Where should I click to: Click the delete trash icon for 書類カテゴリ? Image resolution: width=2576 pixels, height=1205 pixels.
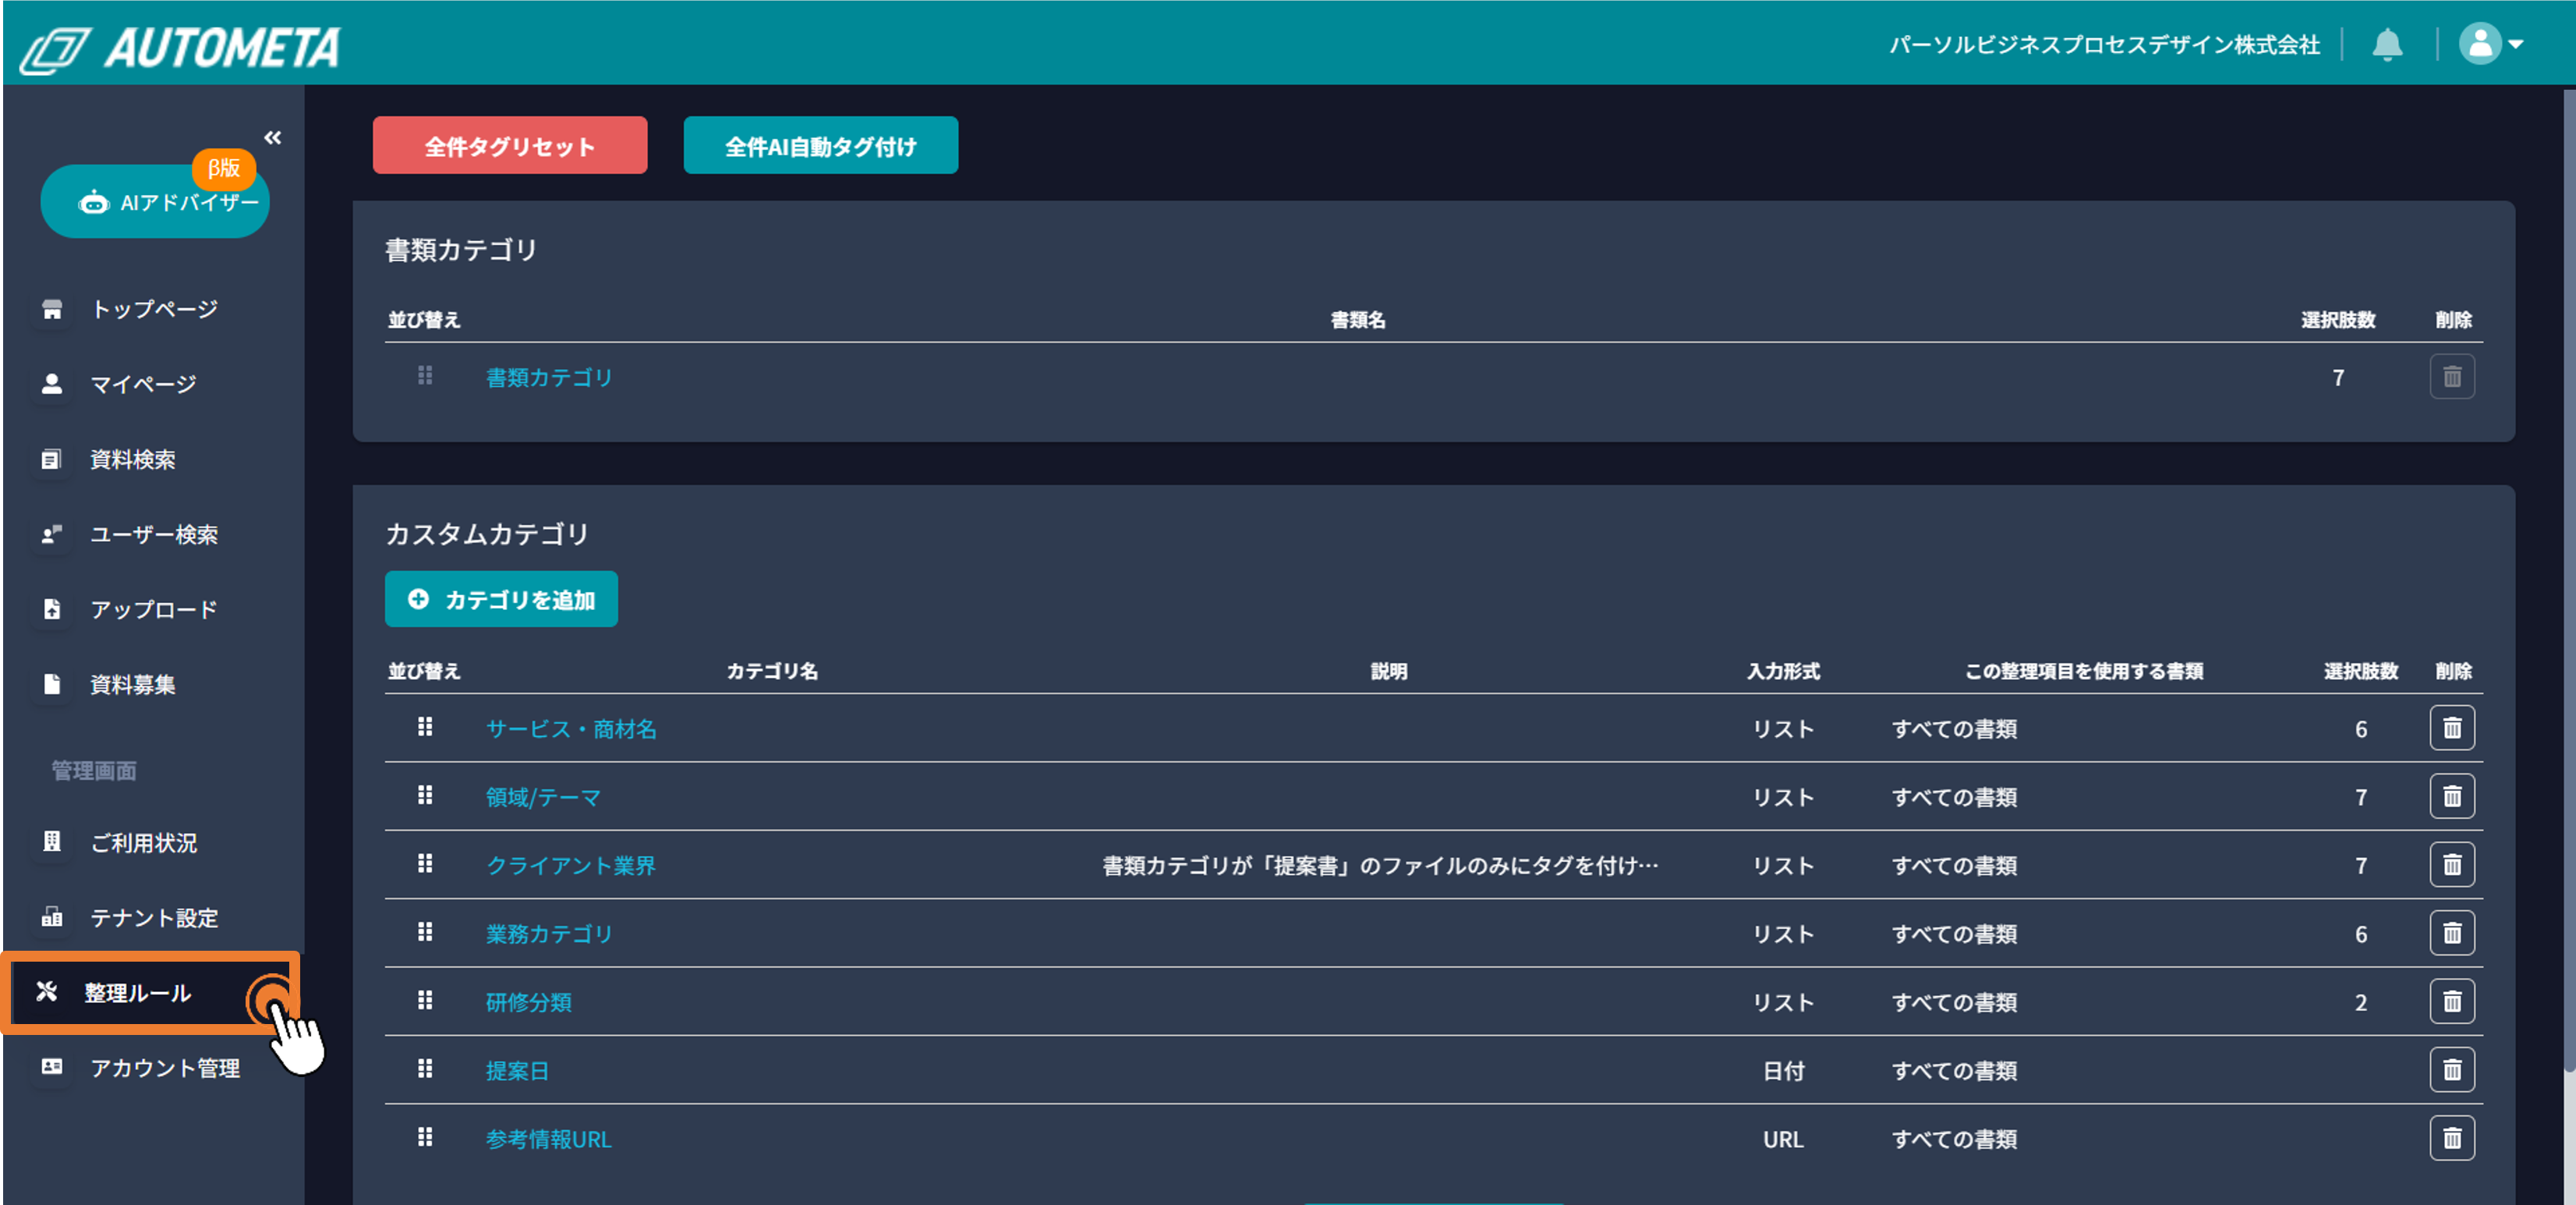2452,377
